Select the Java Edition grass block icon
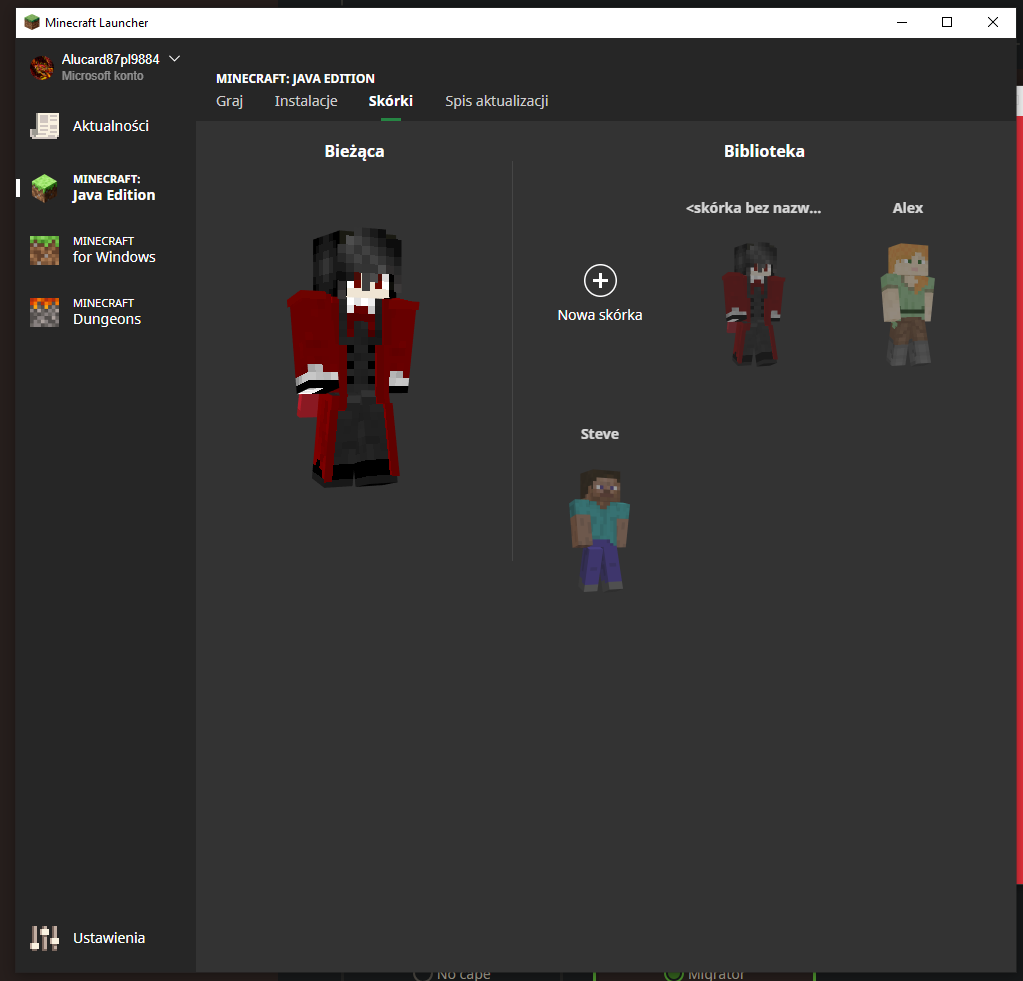Image resolution: width=1023 pixels, height=981 pixels. click(x=45, y=188)
